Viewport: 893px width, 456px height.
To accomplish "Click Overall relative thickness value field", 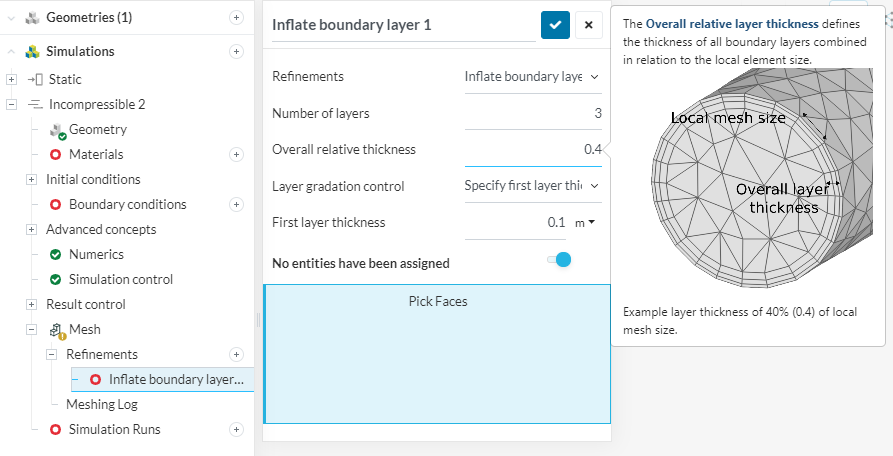I will pyautogui.click(x=534, y=149).
